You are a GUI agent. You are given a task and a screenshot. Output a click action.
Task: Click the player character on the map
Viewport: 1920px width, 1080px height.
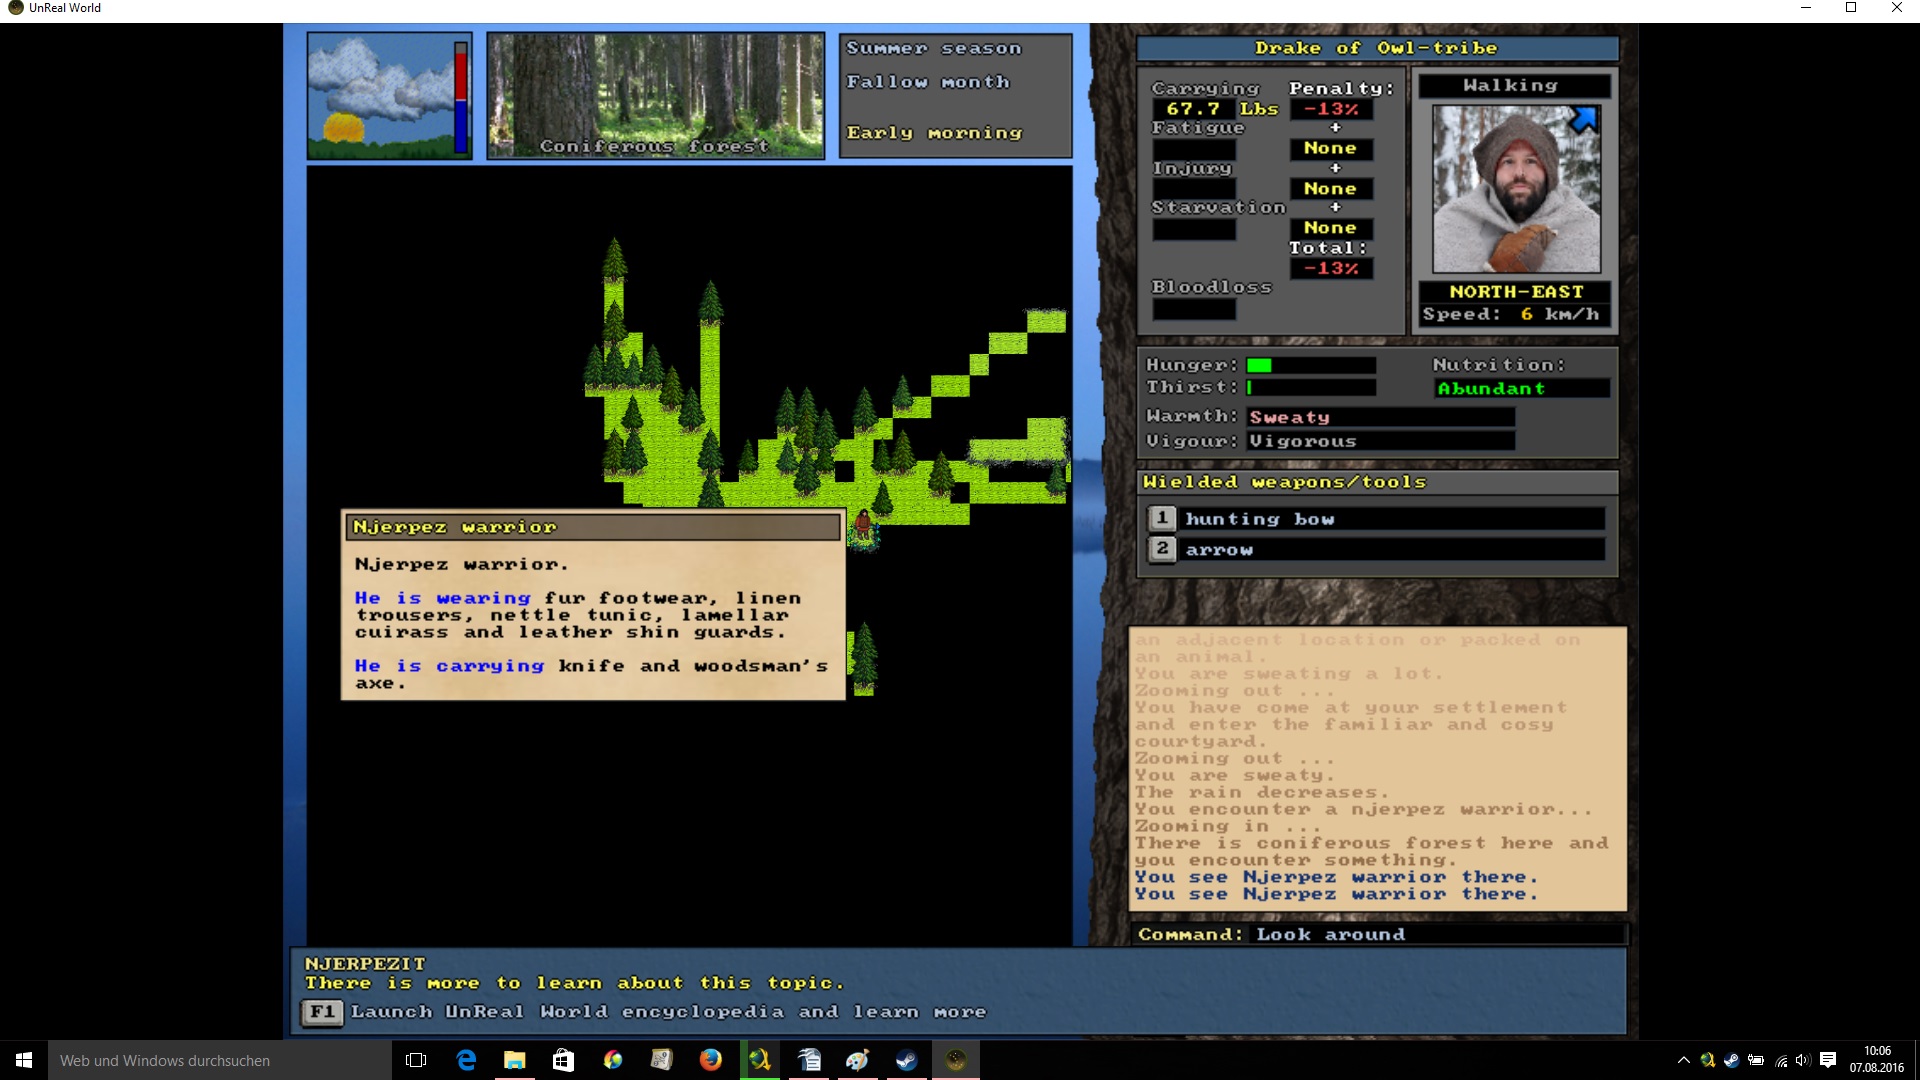863,524
